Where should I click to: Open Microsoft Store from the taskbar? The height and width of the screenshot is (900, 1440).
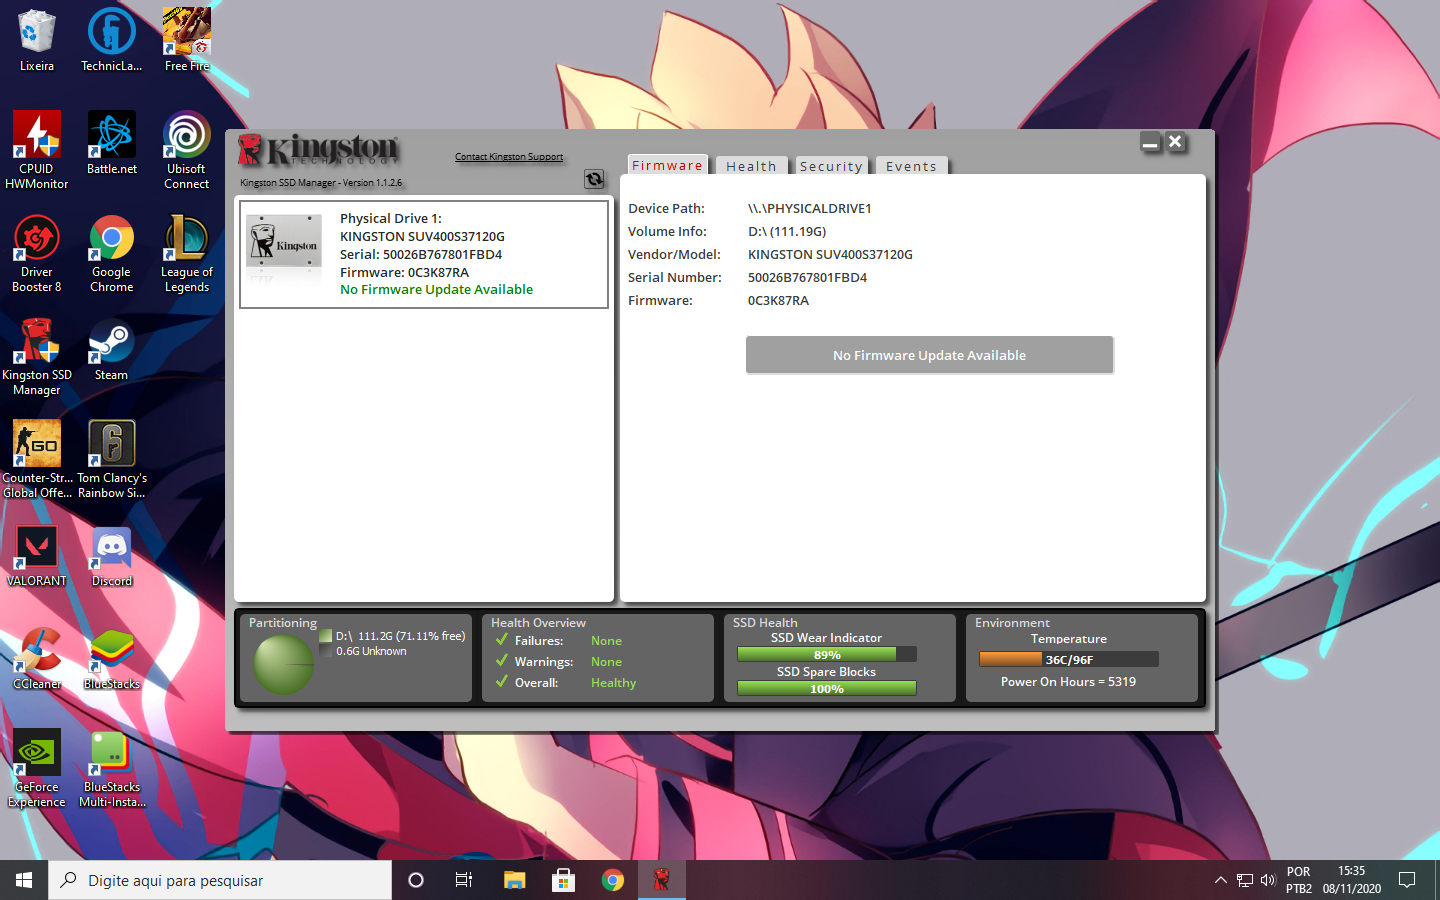563,880
